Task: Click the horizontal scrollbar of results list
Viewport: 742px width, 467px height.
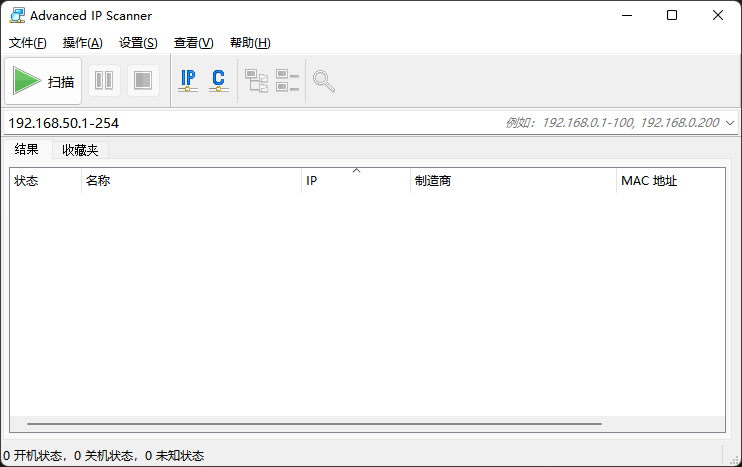Action: [x=314, y=424]
